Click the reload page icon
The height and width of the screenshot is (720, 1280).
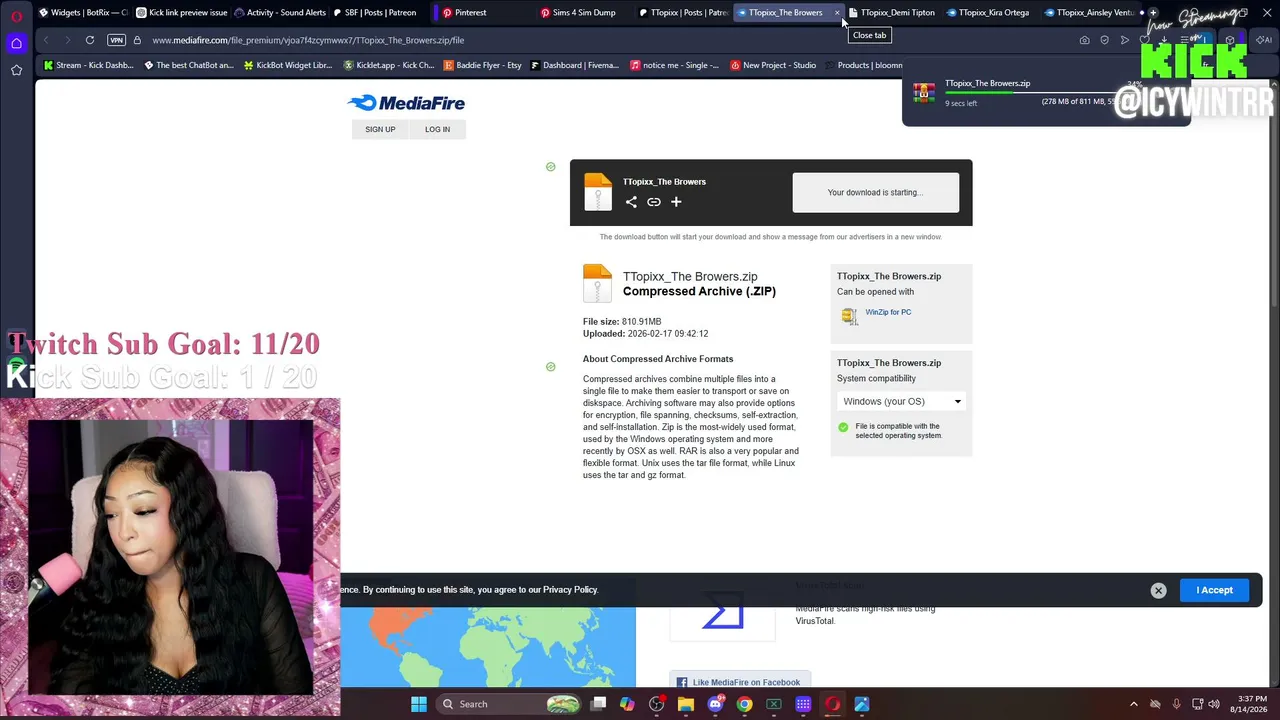coord(90,40)
